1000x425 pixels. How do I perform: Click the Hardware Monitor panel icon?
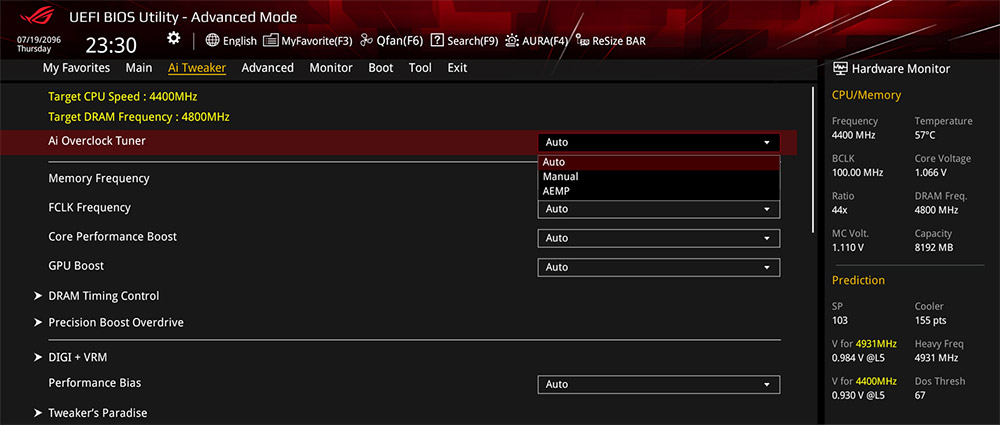(x=840, y=69)
